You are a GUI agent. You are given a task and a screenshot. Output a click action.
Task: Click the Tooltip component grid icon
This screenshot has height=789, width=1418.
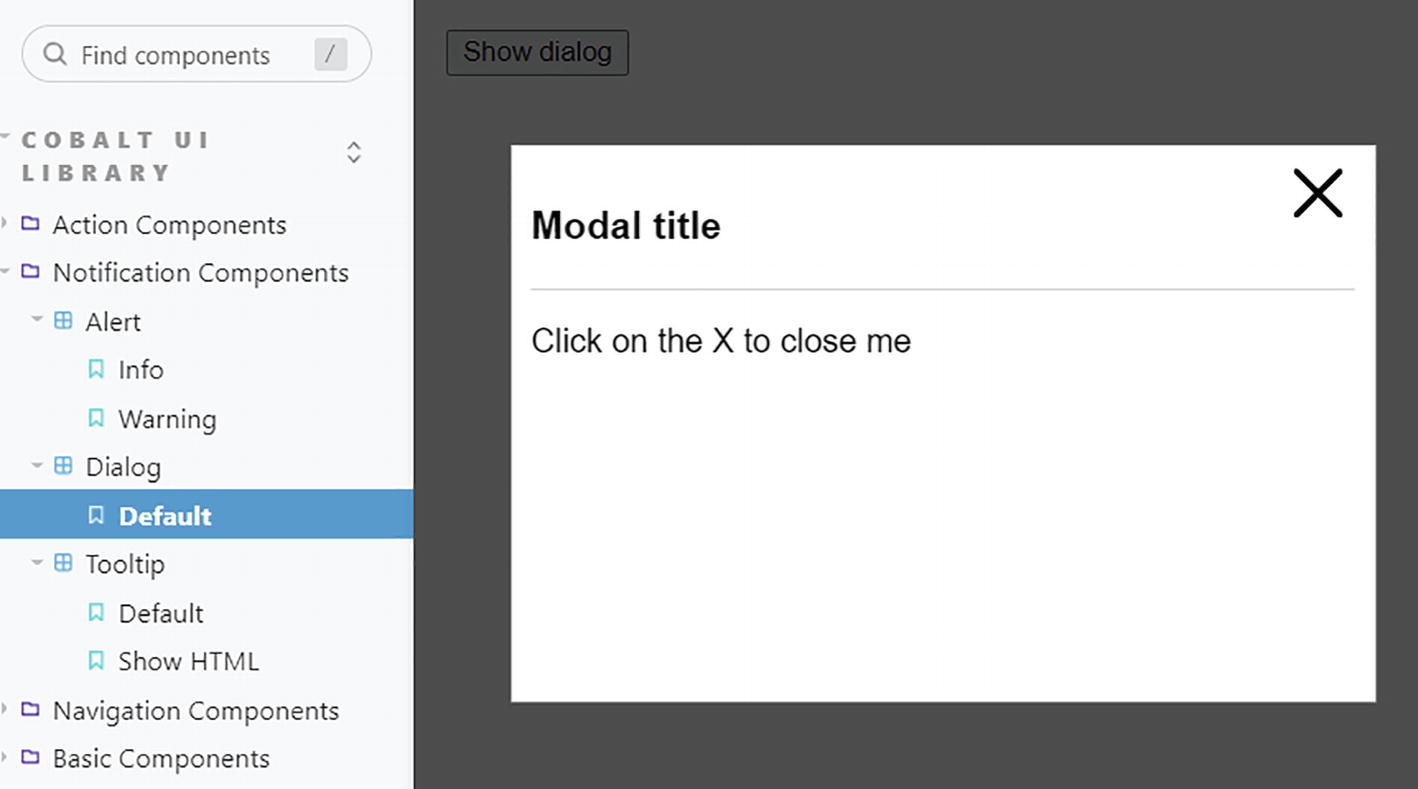pos(63,563)
